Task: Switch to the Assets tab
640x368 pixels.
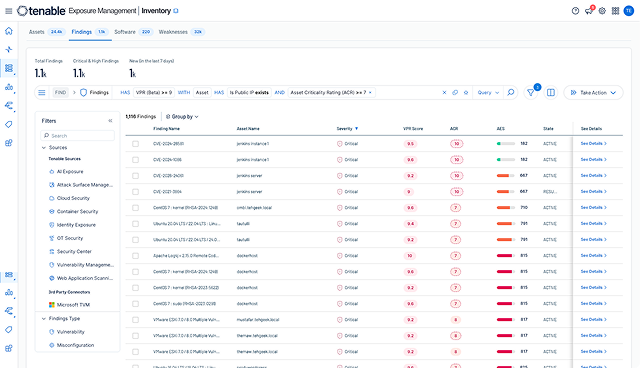Action: [47, 32]
